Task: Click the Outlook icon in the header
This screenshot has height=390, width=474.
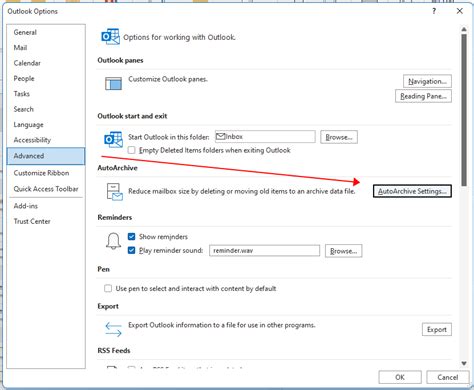Action: [x=110, y=37]
